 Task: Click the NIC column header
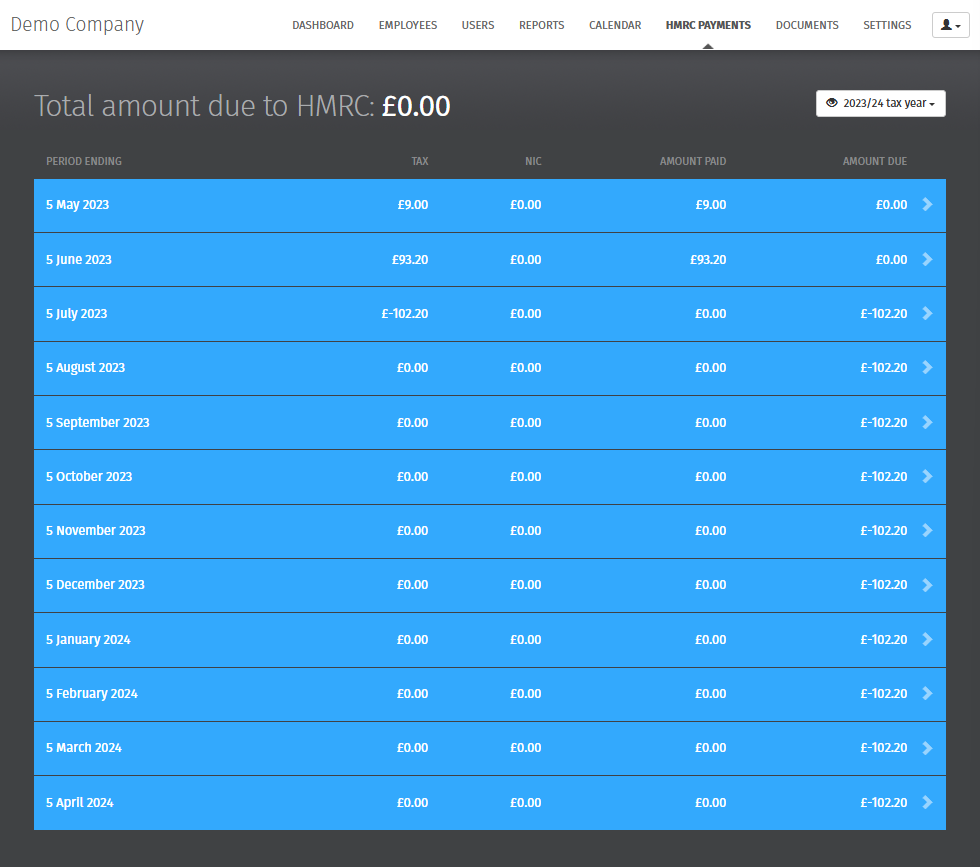coord(533,161)
